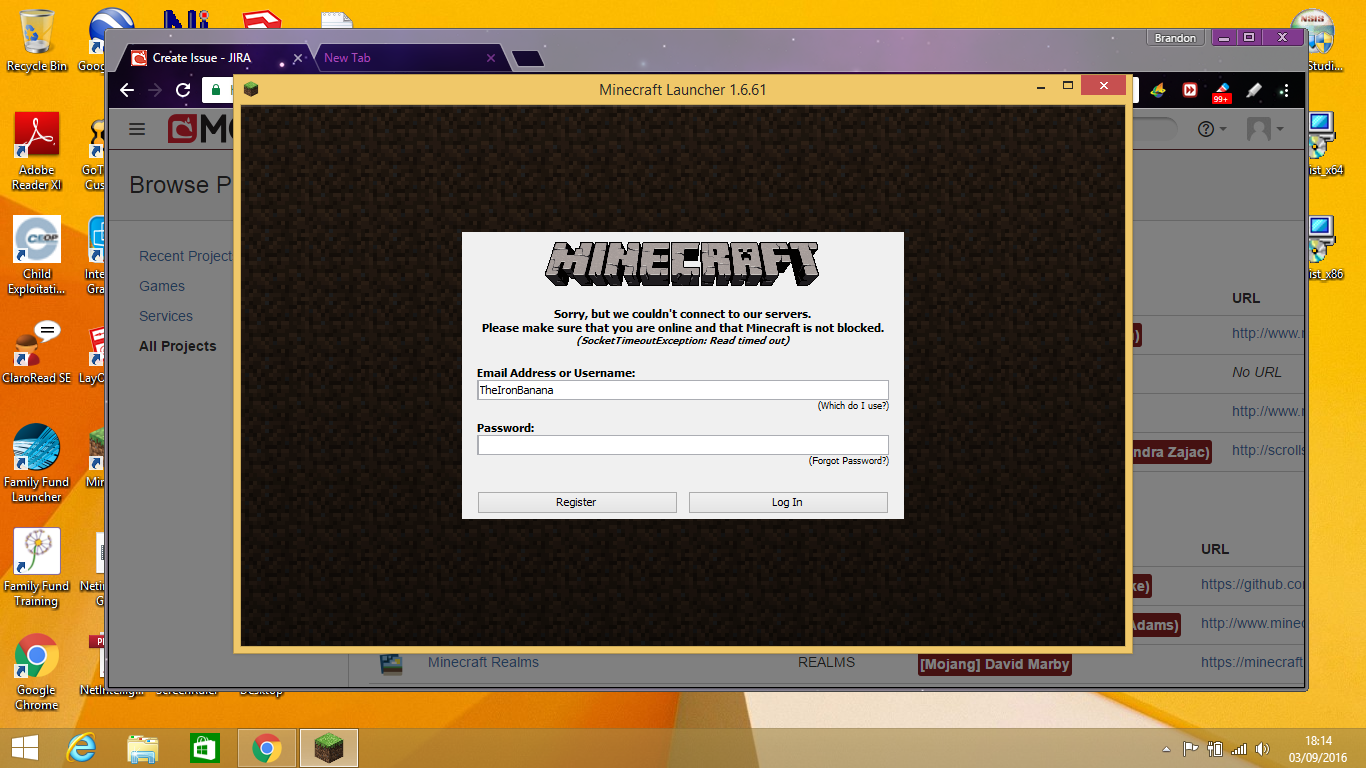
Task: Select Recent Projects in the JIRA sidebar
Action: pyautogui.click(x=186, y=256)
